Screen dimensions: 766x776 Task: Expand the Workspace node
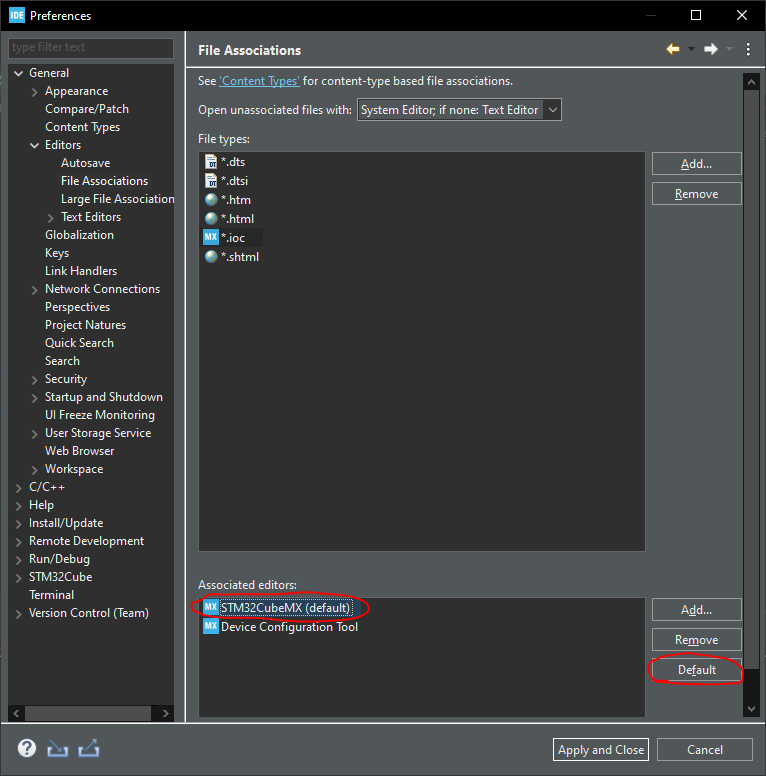[34, 470]
